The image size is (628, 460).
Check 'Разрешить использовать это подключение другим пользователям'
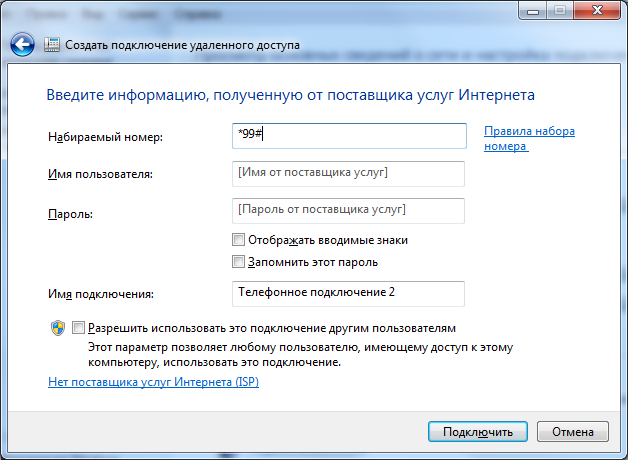tap(78, 327)
